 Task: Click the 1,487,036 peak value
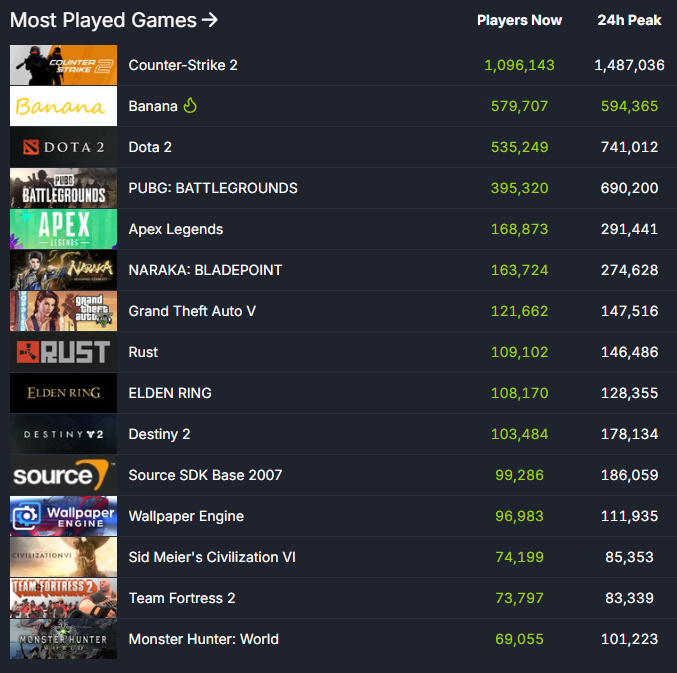point(629,65)
